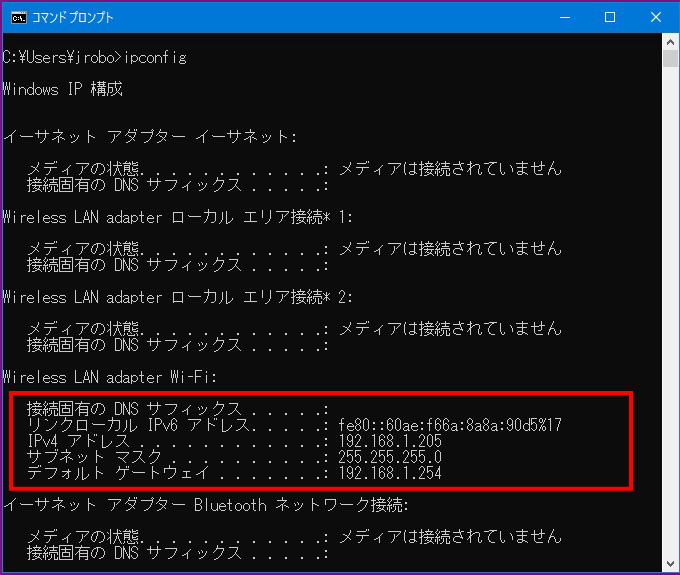Click the コマンド プロンプト title text
The height and width of the screenshot is (575, 680).
click(72, 18)
